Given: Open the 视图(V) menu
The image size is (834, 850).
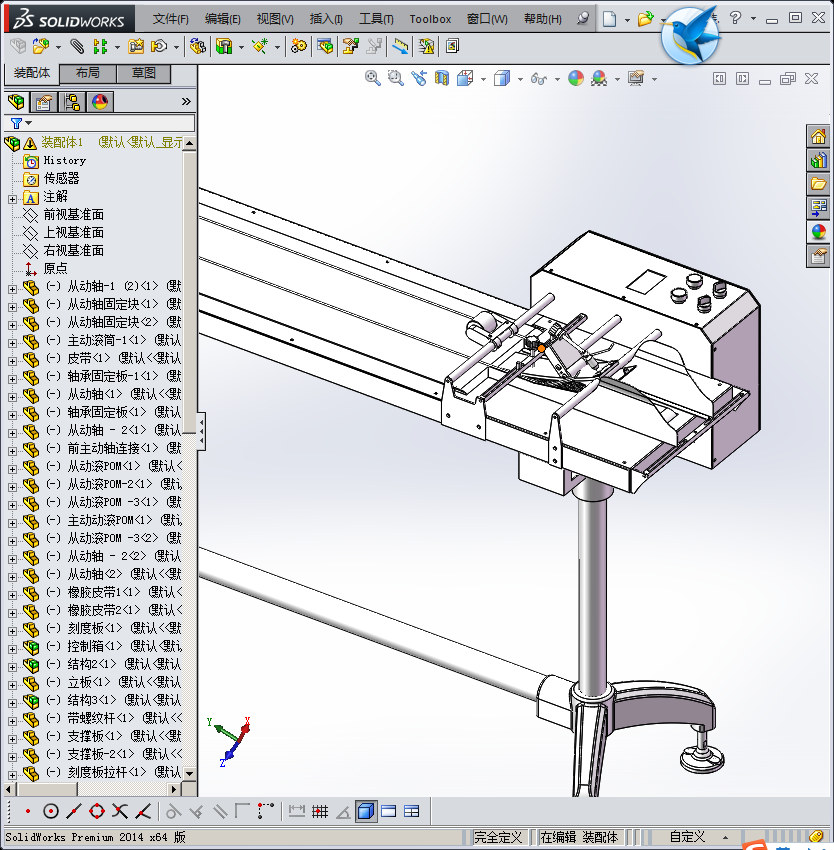Looking at the screenshot, I should coord(275,19).
